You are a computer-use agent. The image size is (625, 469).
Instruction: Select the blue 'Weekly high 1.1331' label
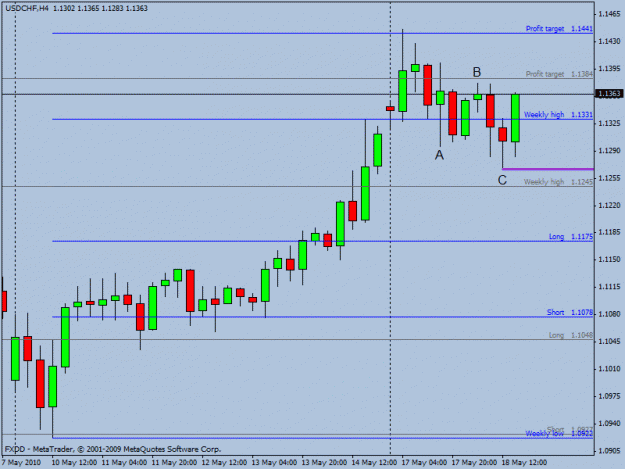click(x=558, y=115)
